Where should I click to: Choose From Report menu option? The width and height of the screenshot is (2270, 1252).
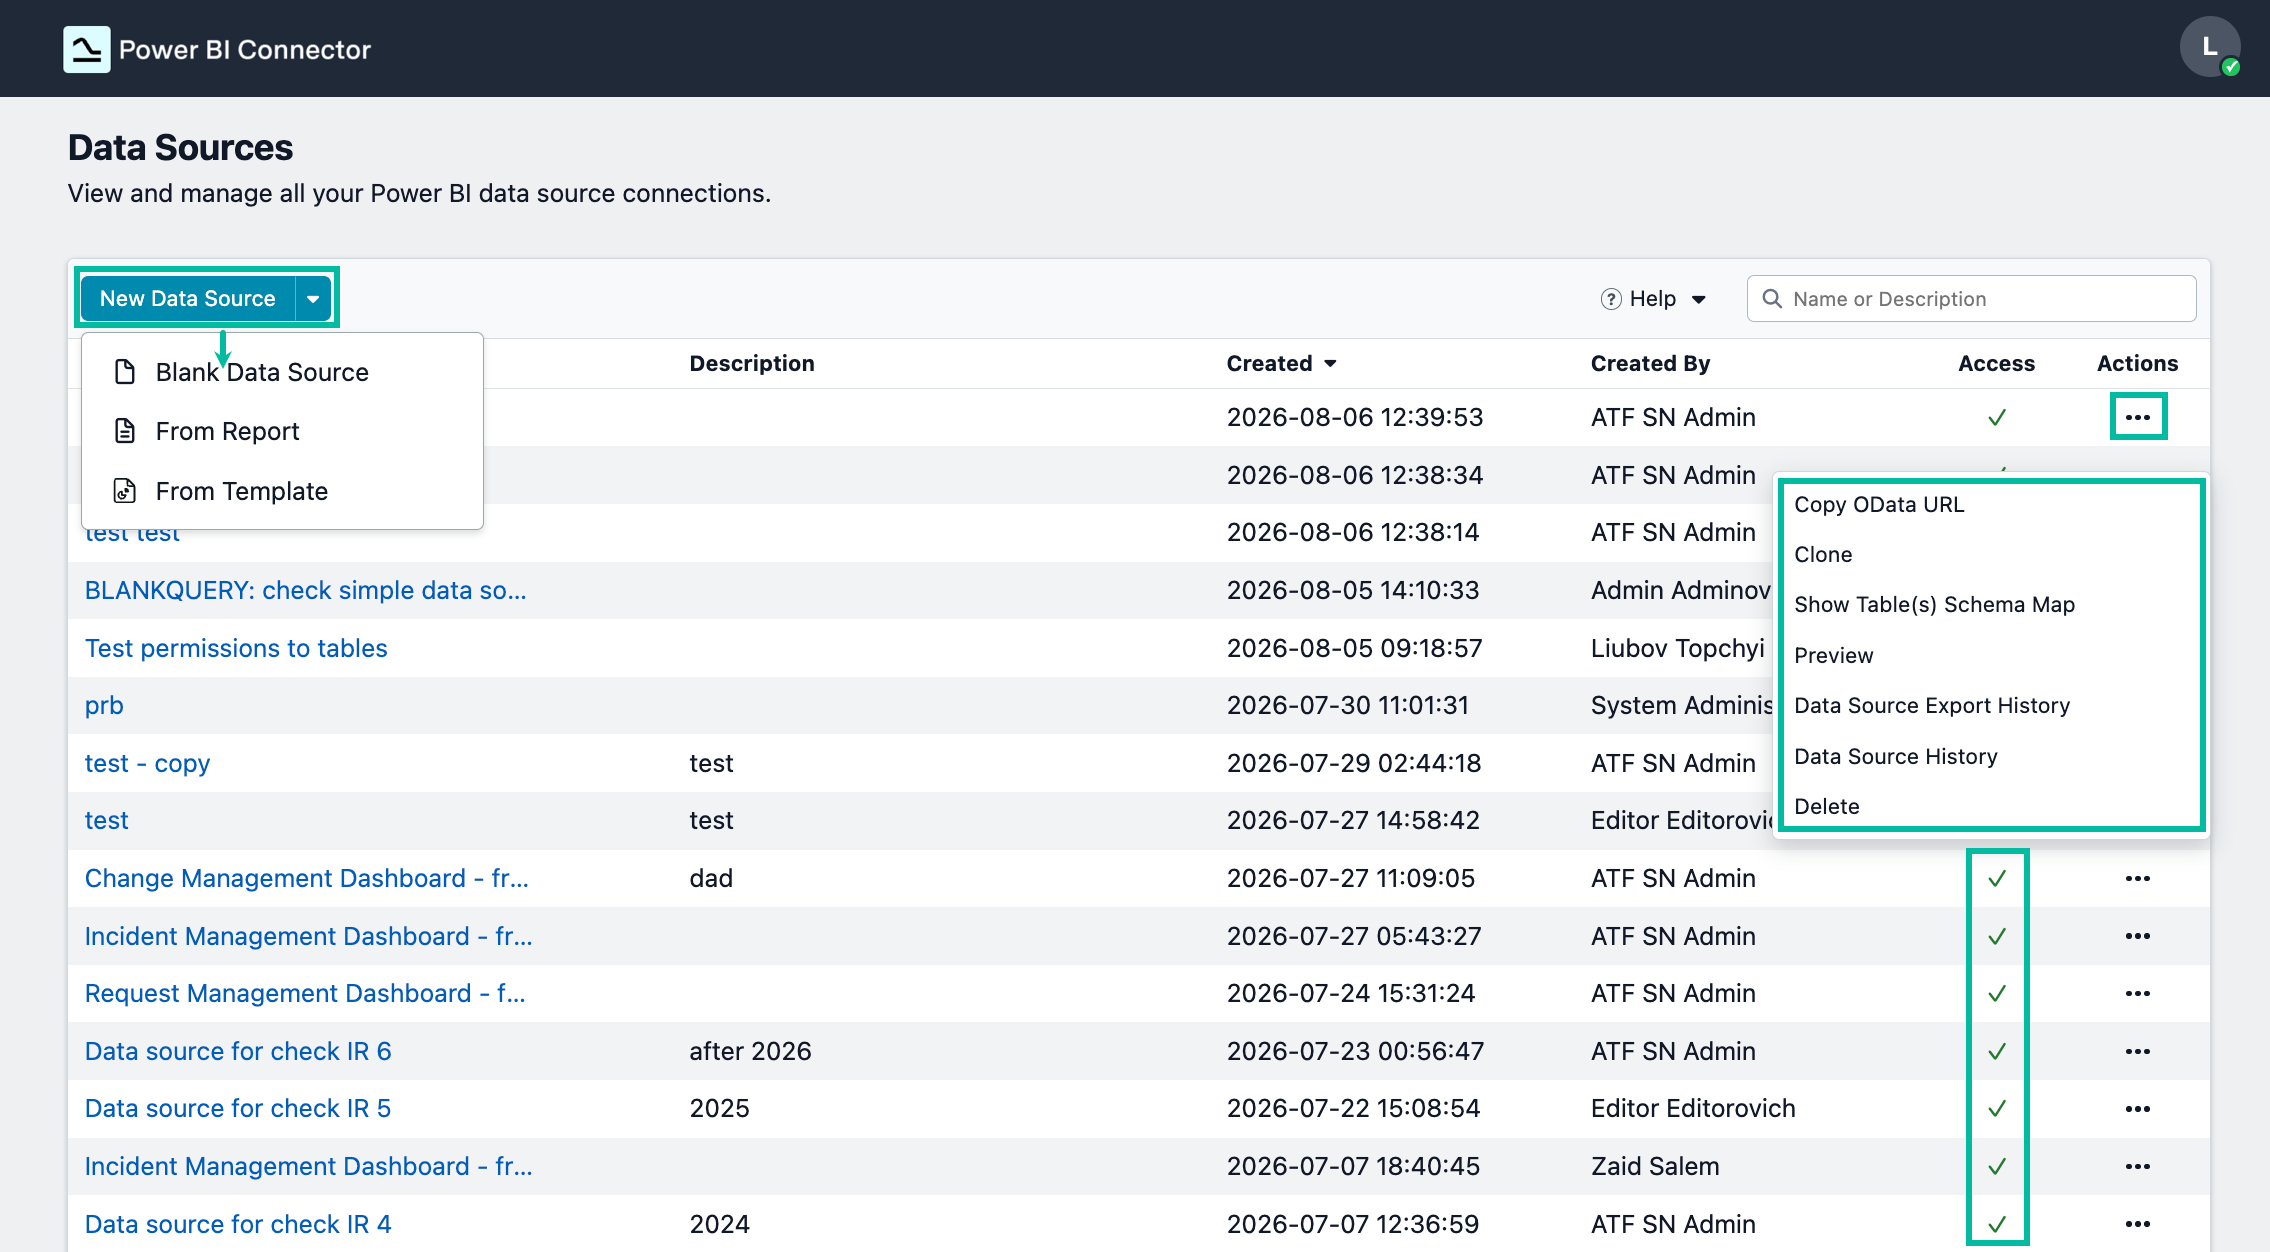coord(282,431)
